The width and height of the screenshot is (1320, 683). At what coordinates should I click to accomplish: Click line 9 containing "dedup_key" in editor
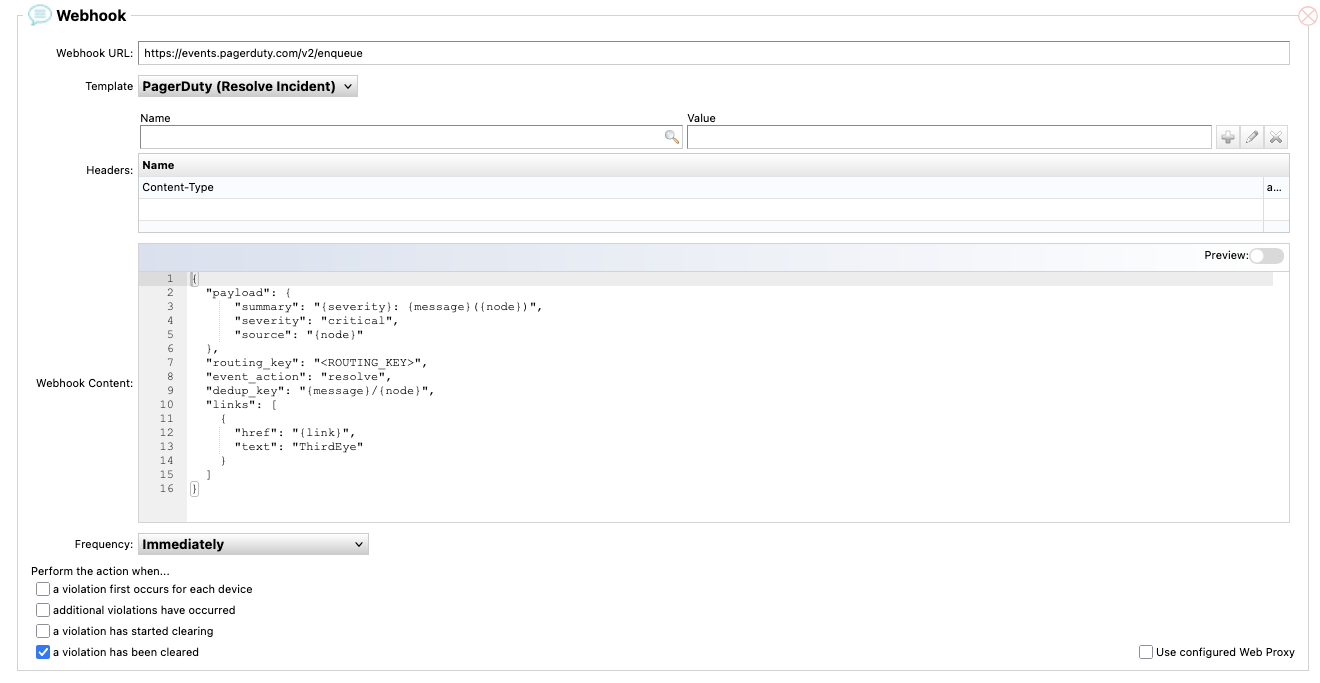click(320, 390)
